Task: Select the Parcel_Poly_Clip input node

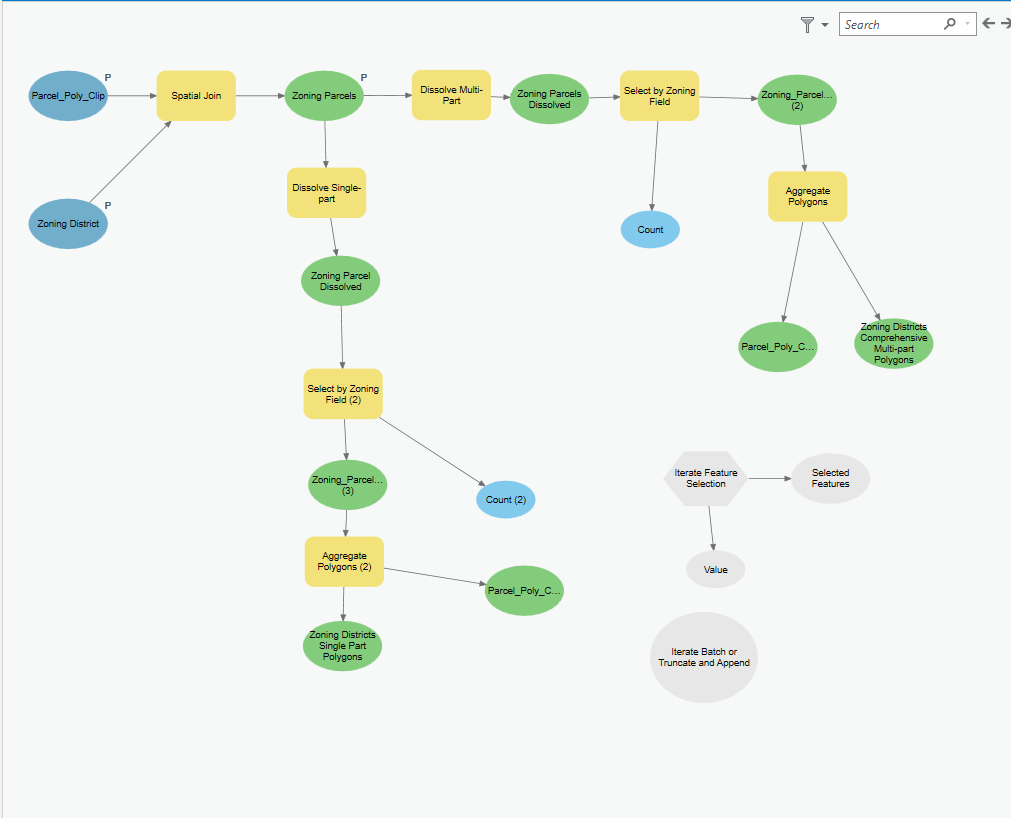Action: (68, 96)
